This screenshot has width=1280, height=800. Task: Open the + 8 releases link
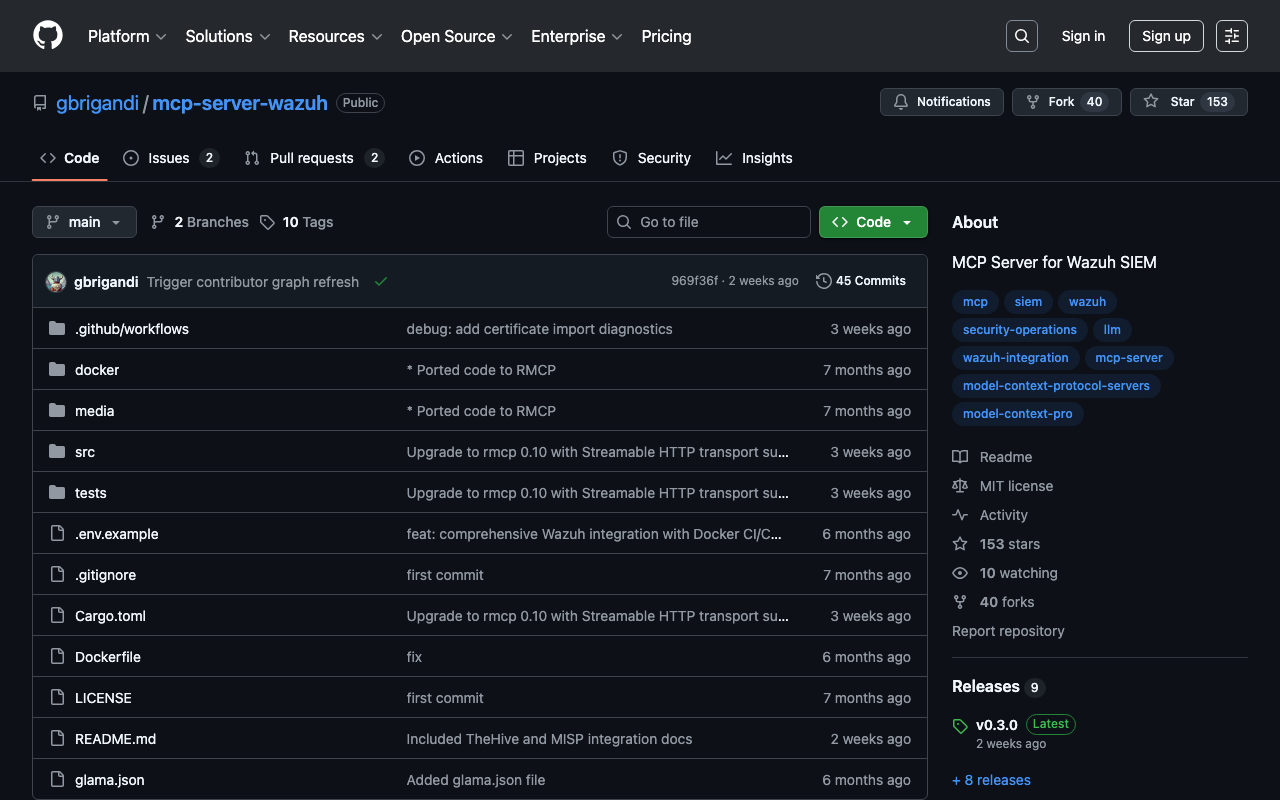(991, 780)
